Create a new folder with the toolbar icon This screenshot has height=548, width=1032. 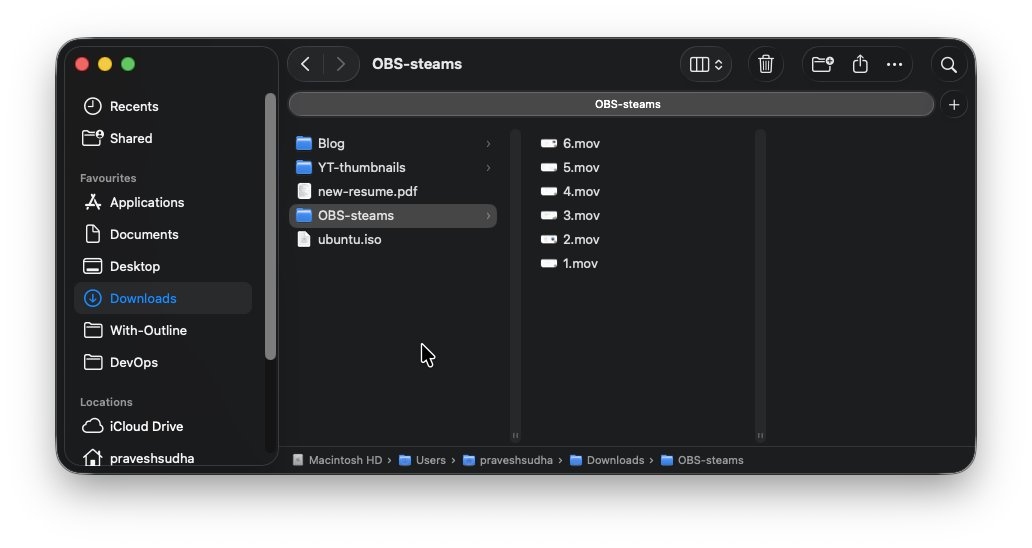(822, 64)
